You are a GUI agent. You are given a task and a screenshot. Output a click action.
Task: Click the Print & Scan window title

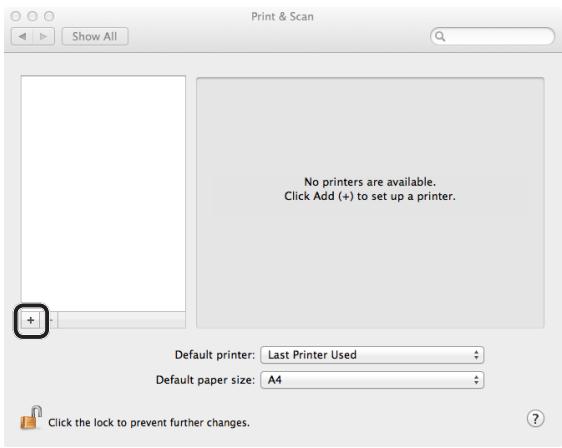(x=282, y=16)
